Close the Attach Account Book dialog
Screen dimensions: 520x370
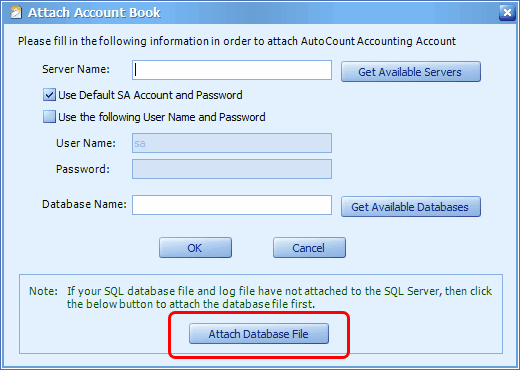pos(507,13)
